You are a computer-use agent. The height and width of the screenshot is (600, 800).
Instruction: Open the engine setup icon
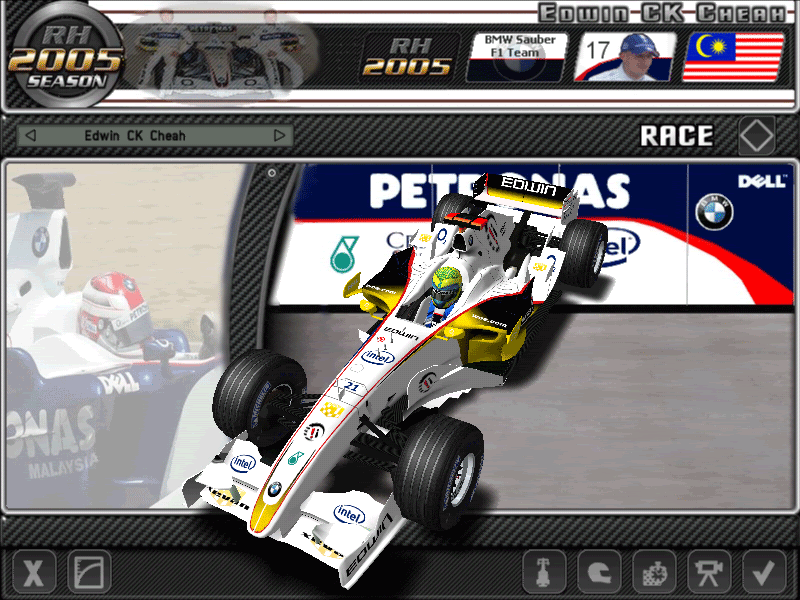click(653, 573)
